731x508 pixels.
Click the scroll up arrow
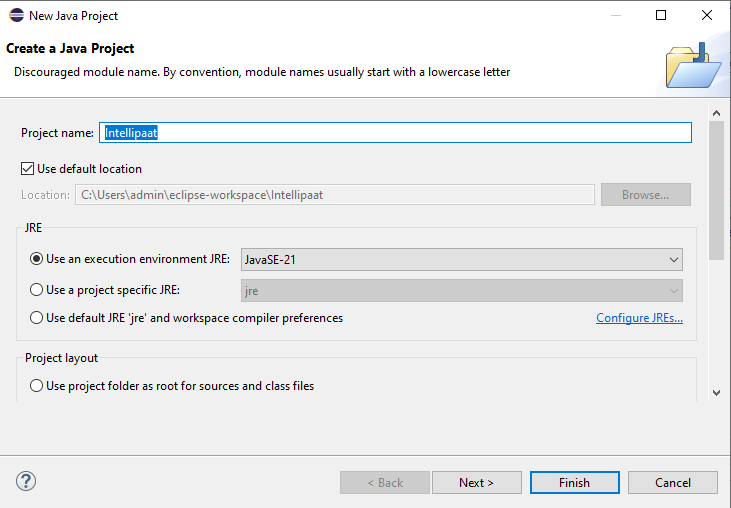[x=717, y=113]
